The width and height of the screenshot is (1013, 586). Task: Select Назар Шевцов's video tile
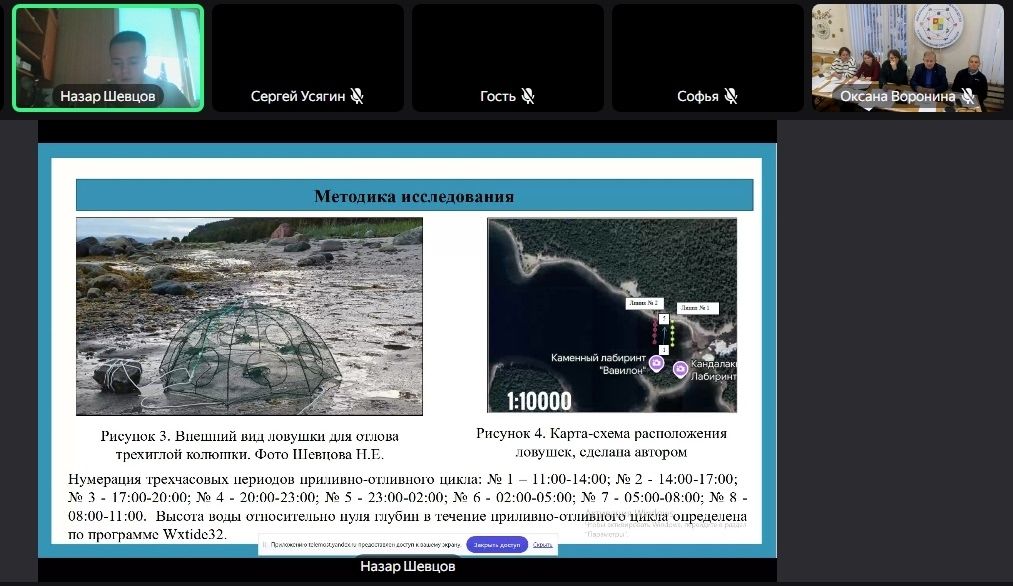[x=108, y=50]
